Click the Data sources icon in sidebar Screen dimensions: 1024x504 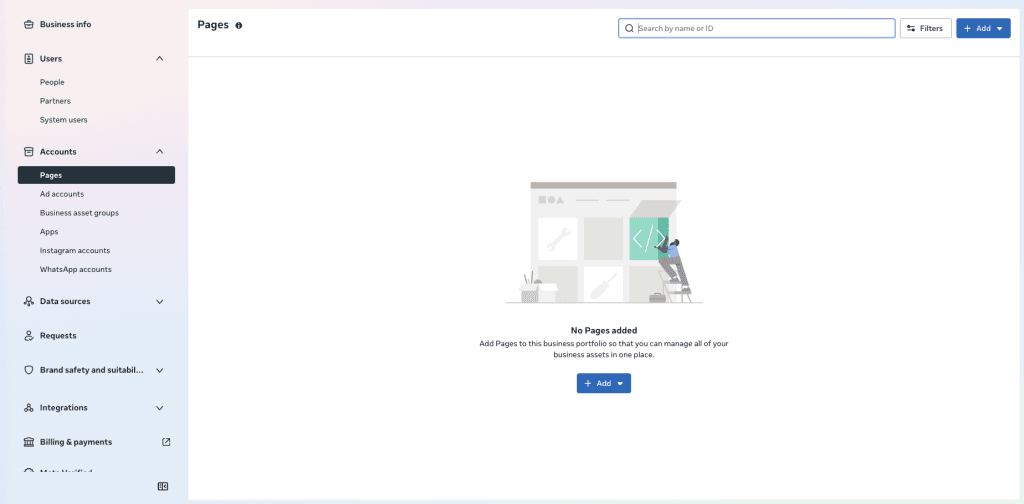(x=29, y=301)
